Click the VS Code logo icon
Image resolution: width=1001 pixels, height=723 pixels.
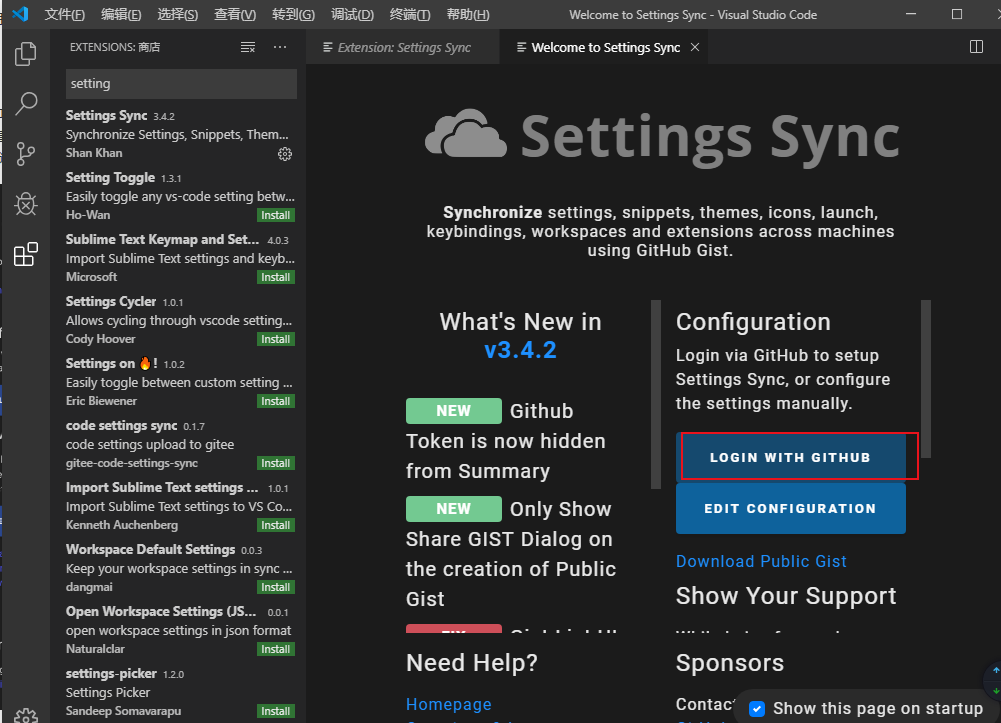(20, 13)
